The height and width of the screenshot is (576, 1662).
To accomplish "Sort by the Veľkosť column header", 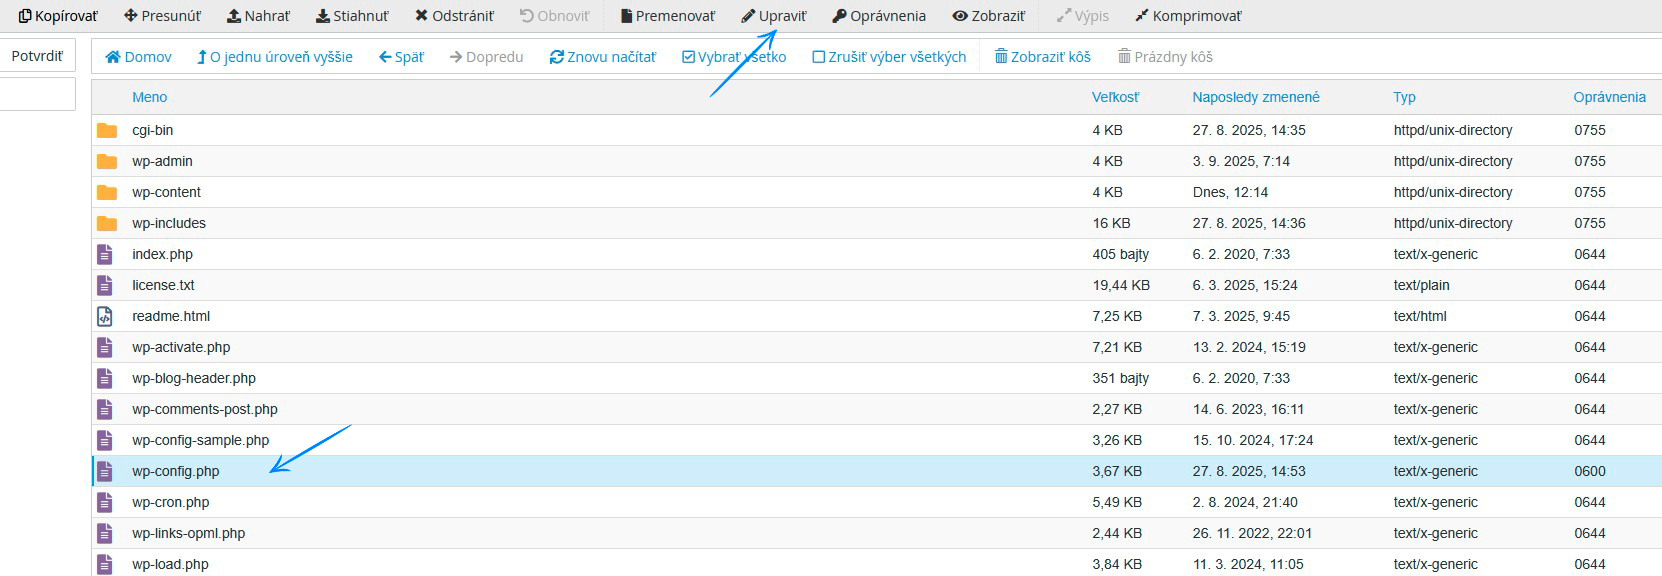I will [1116, 97].
